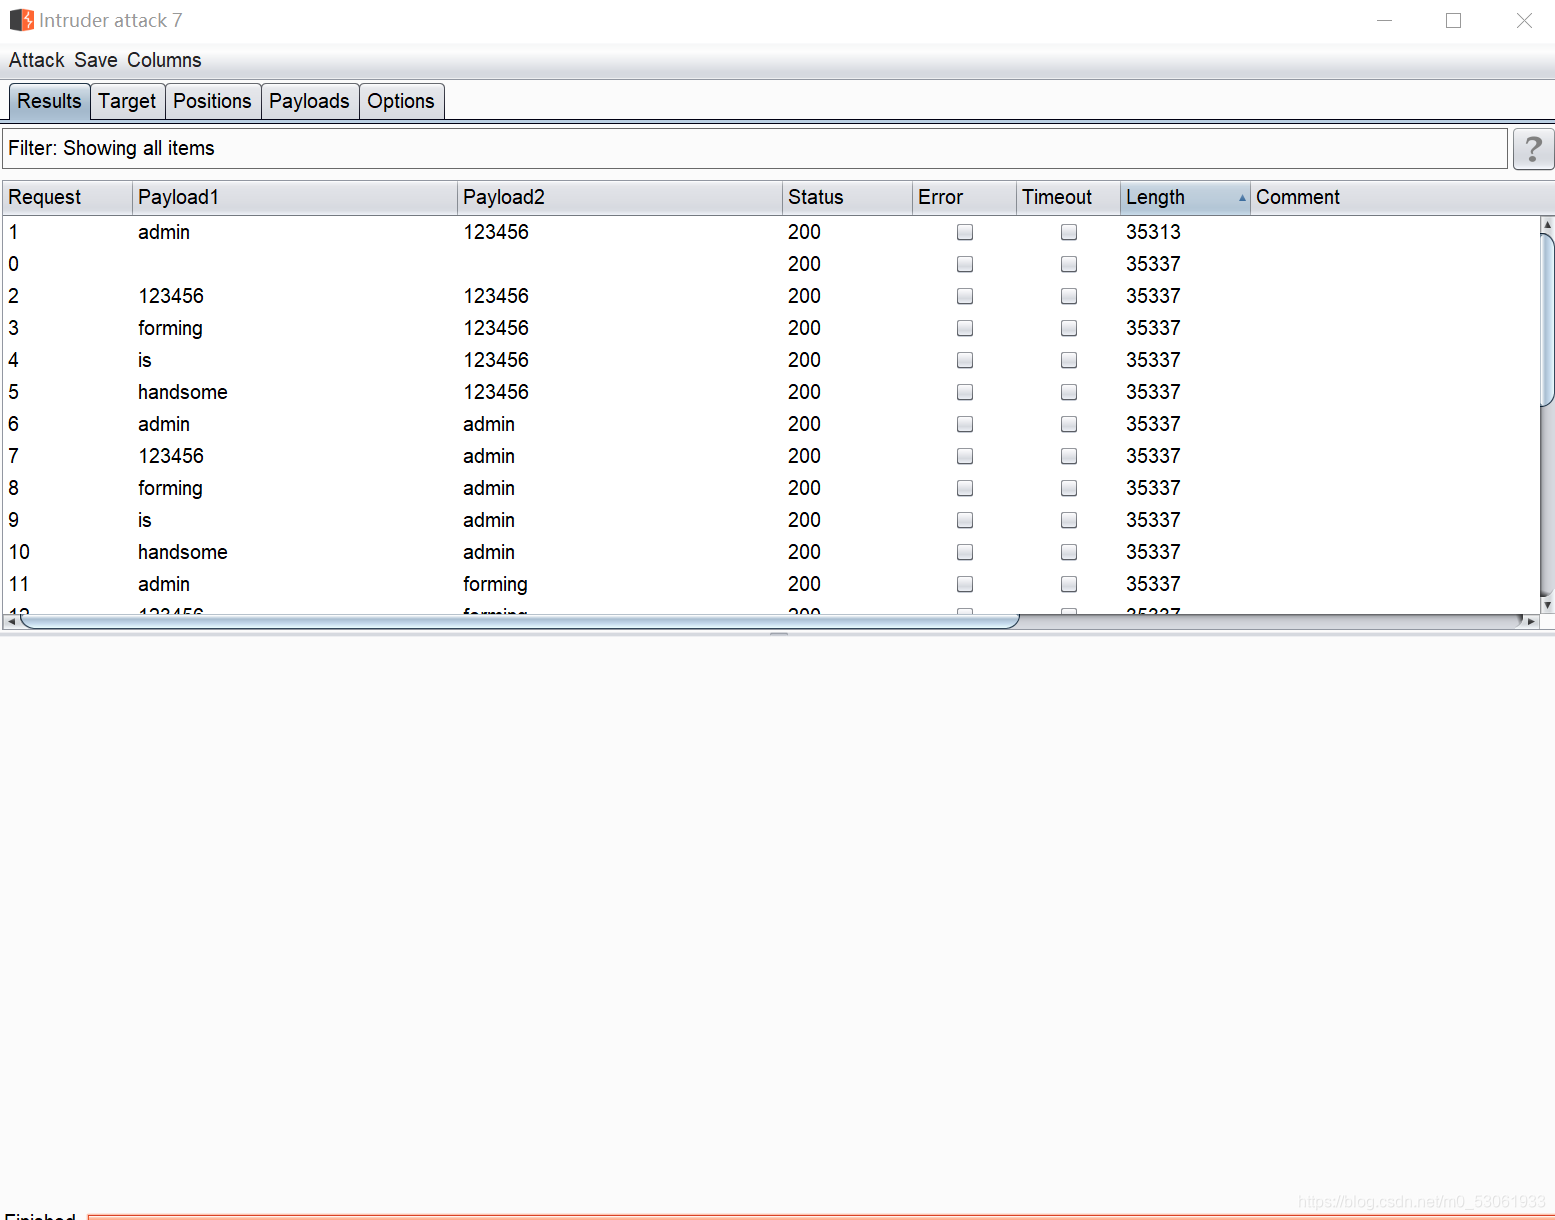
Task: Minimize the Intruder attack 7 window
Action: (1385, 20)
